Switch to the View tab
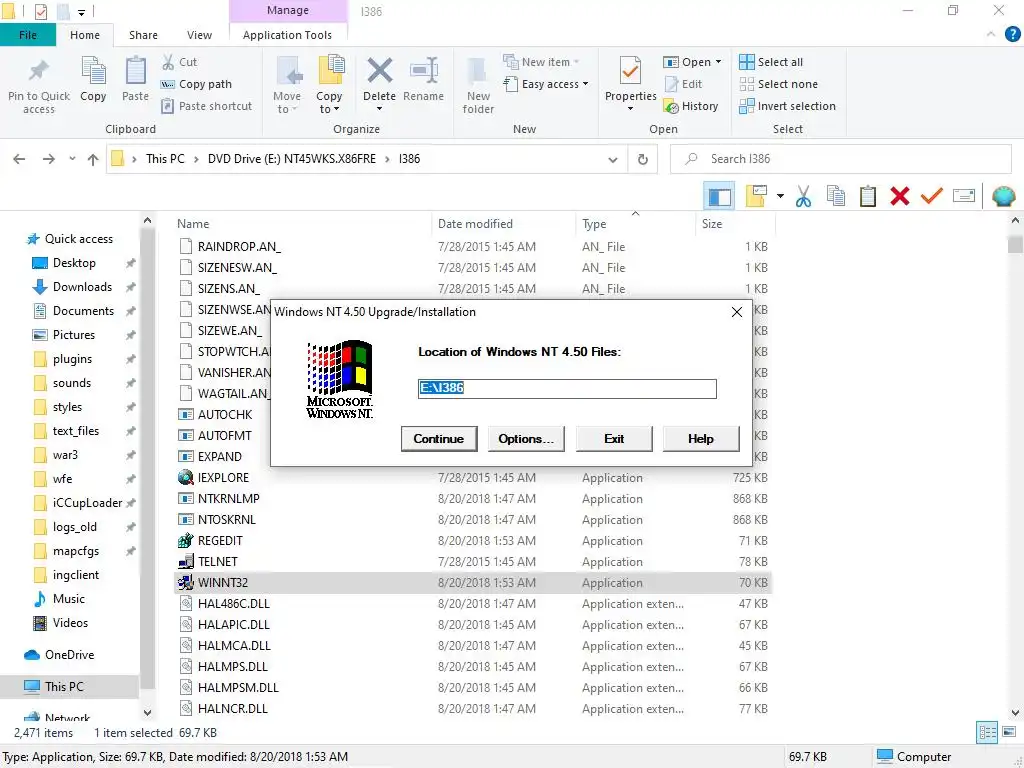 (x=199, y=35)
